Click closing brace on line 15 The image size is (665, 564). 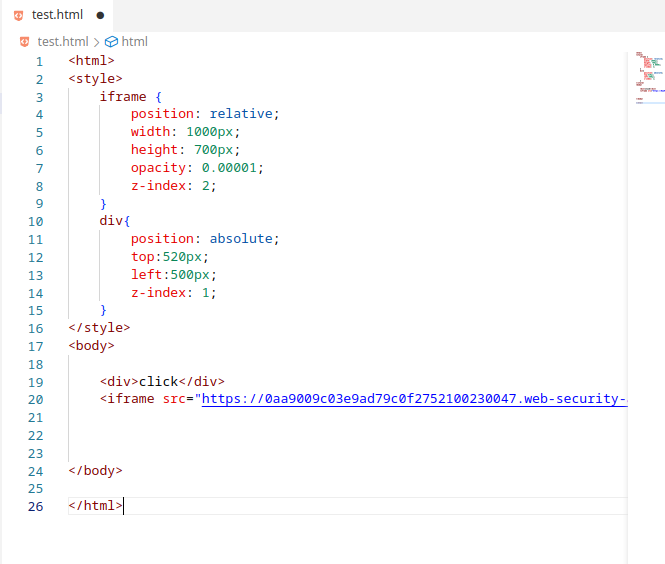click(x=103, y=310)
